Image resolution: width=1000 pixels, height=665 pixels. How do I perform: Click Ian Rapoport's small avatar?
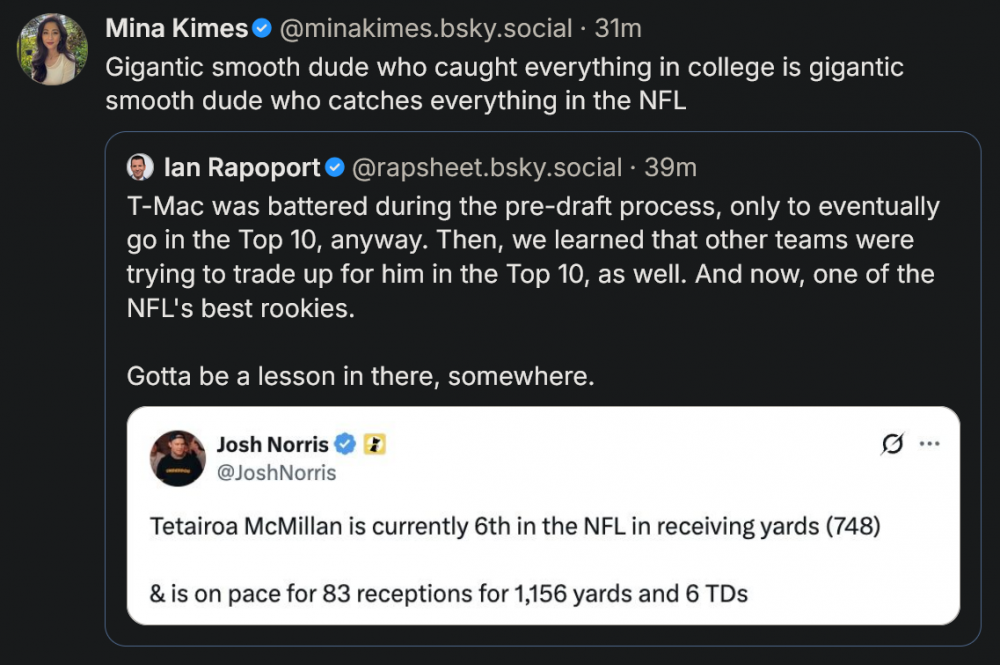coord(140,167)
